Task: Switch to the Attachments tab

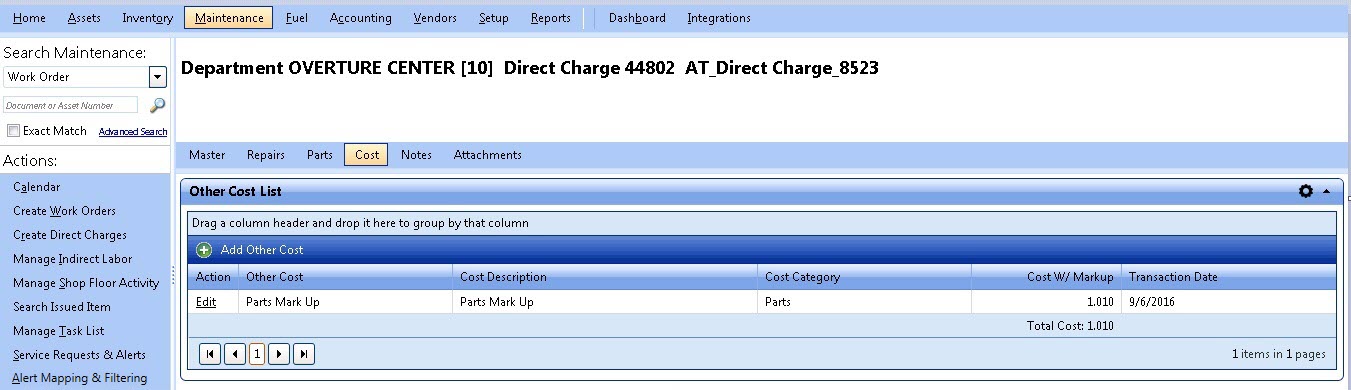Action: coord(488,155)
